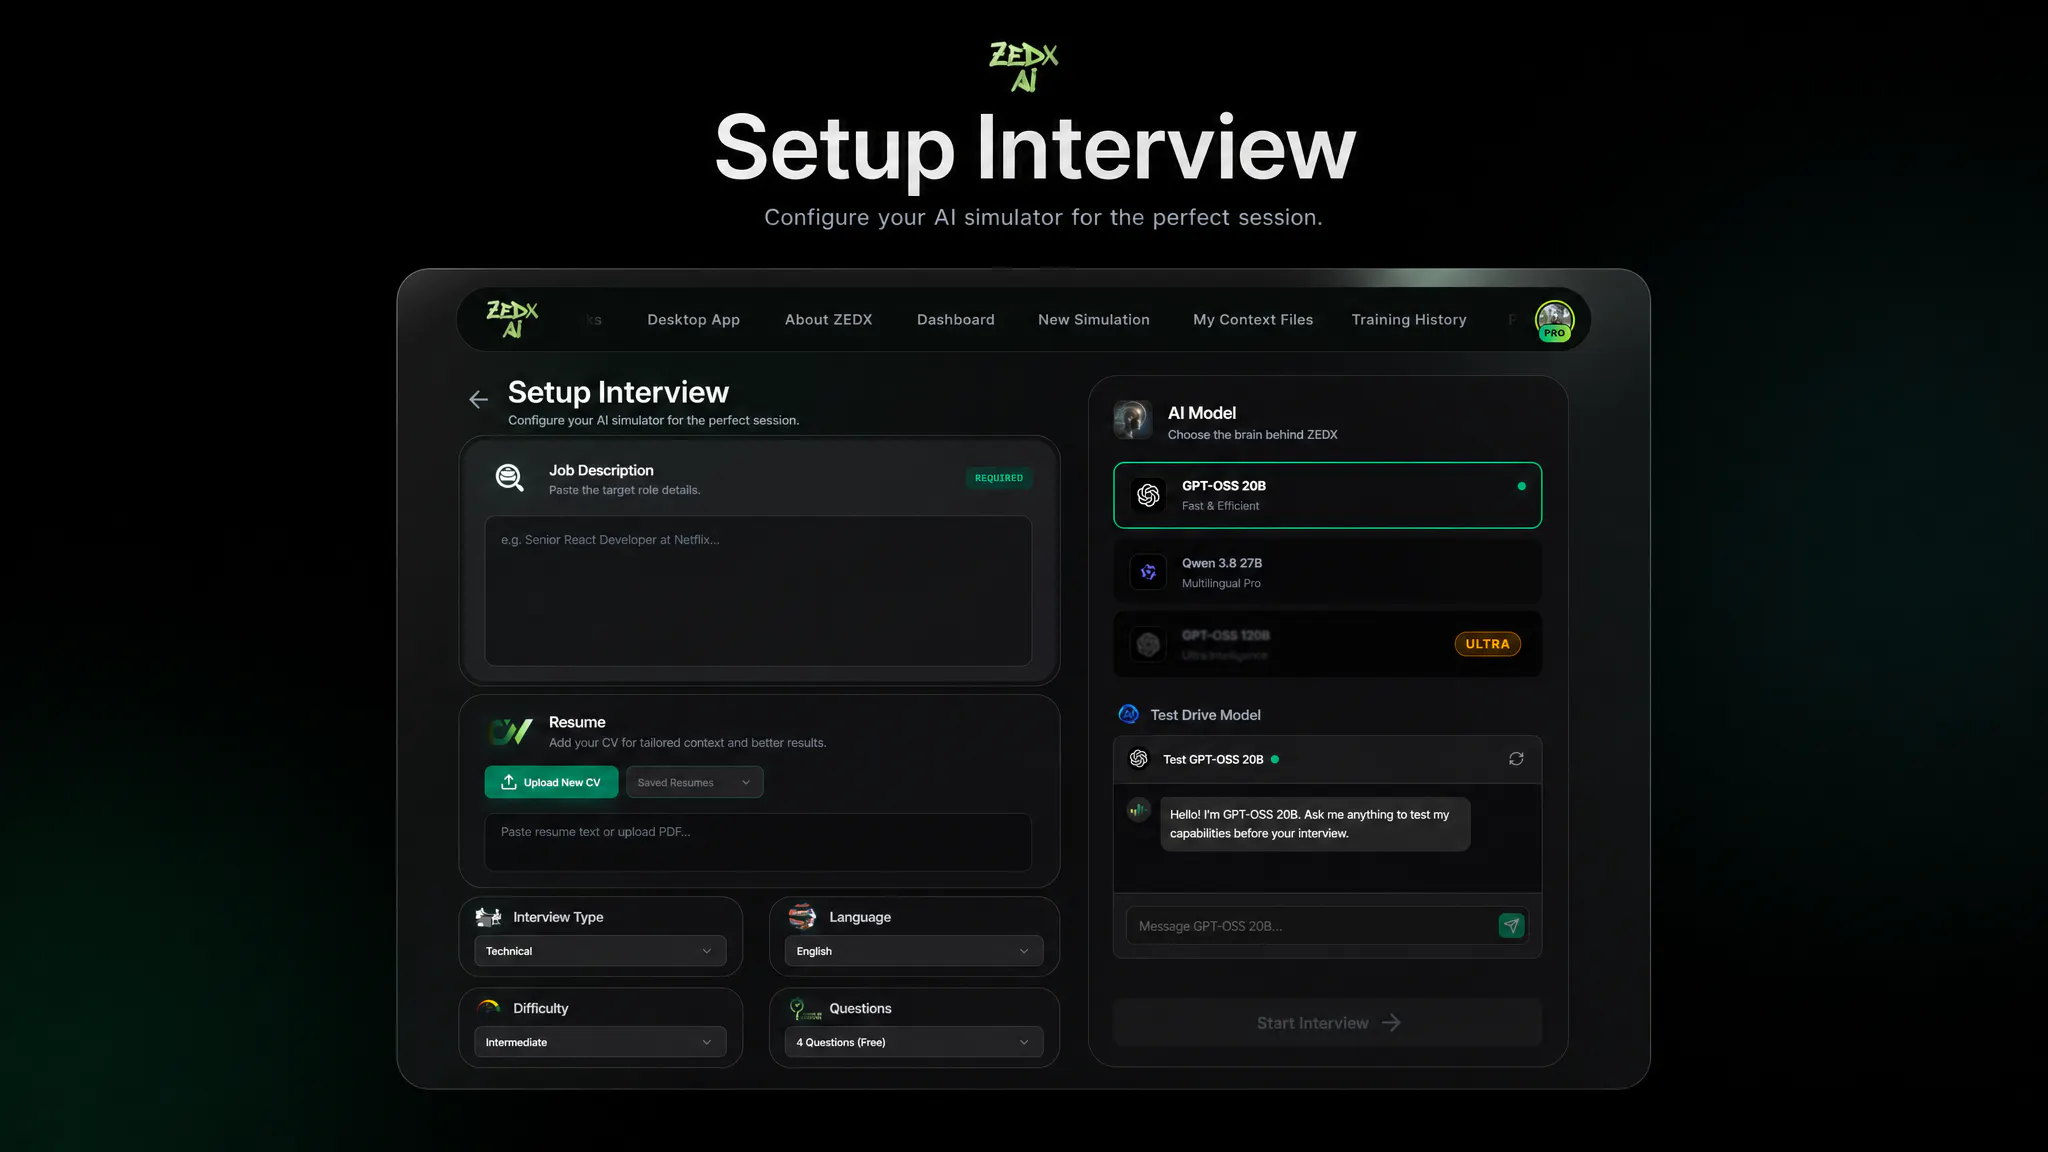Screen dimensions: 2048x1152
Task: Click the resume text paste field
Action: pos(758,842)
